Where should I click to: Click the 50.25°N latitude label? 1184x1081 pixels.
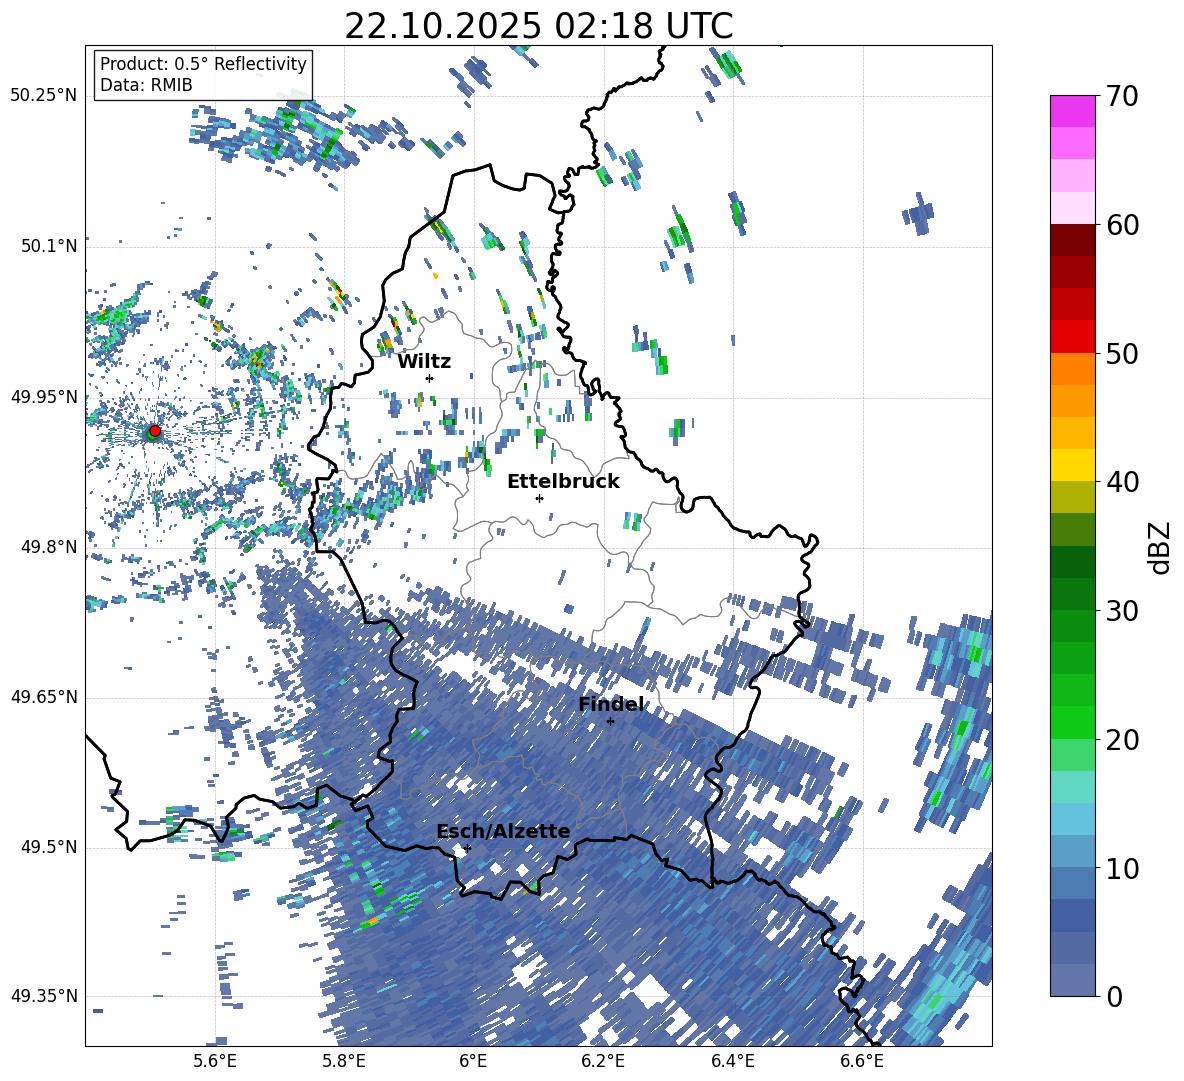point(44,95)
